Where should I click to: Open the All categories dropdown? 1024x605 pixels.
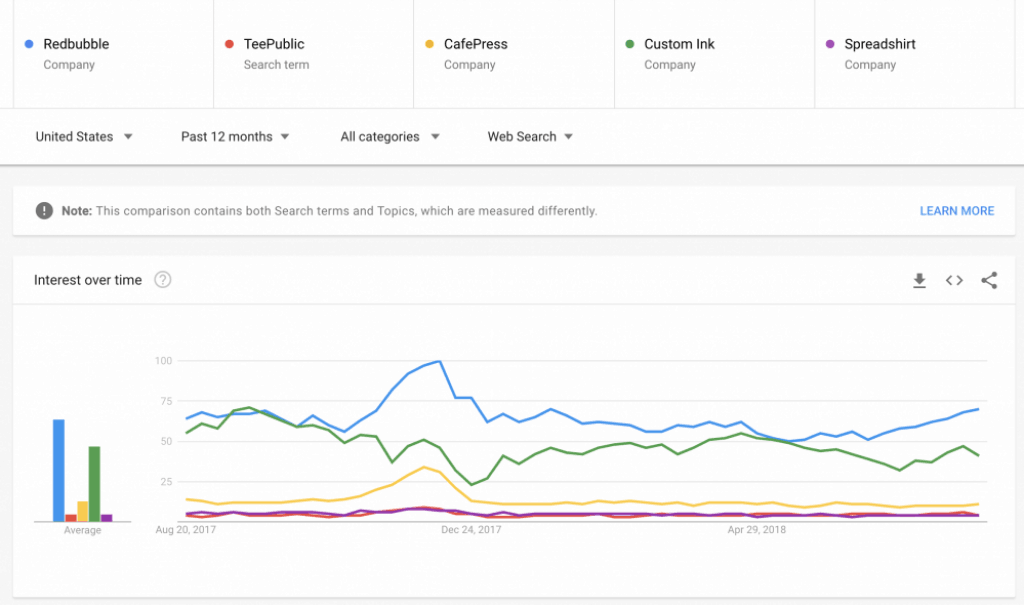[x=390, y=137]
